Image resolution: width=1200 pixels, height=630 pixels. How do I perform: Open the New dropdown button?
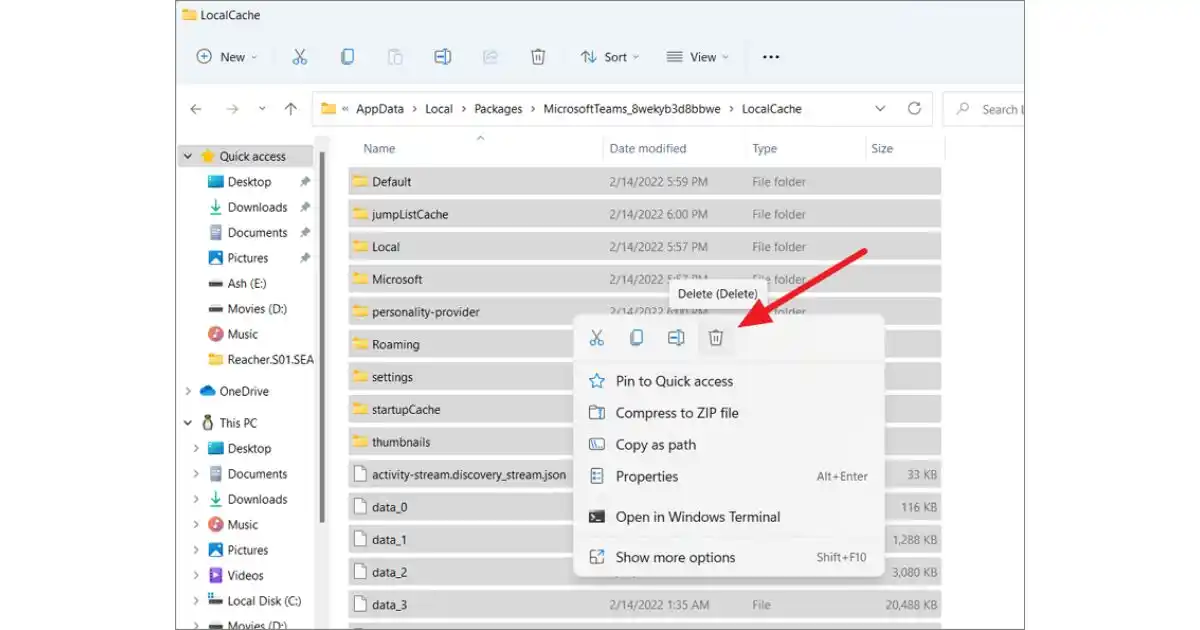pyautogui.click(x=227, y=57)
